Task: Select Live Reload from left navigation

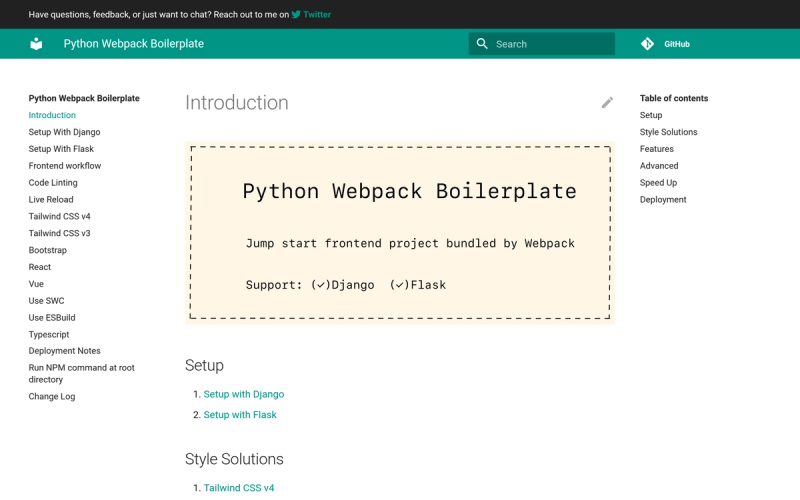Action: pyautogui.click(x=51, y=200)
